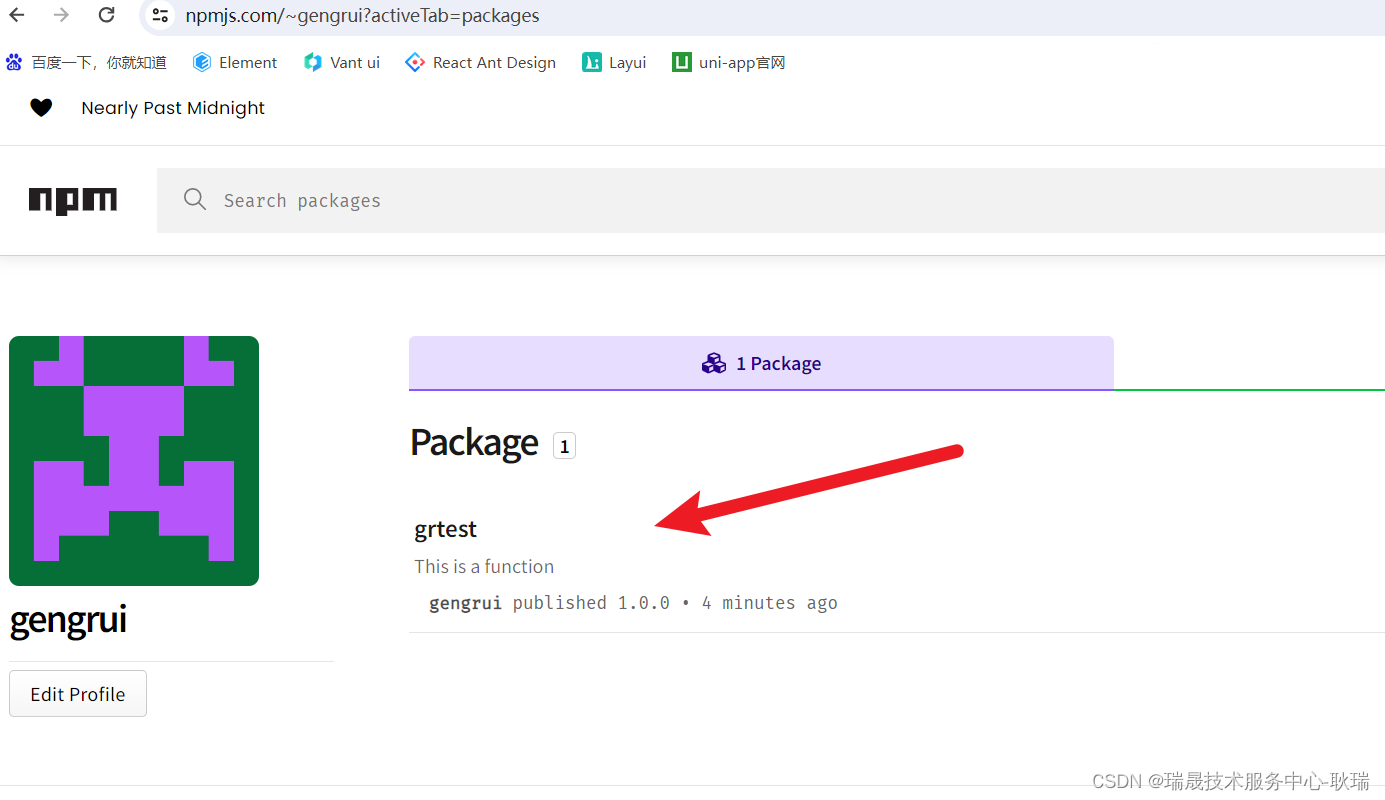The height and width of the screenshot is (800, 1385).
Task: Focus the Search packages field
Action: click(771, 200)
